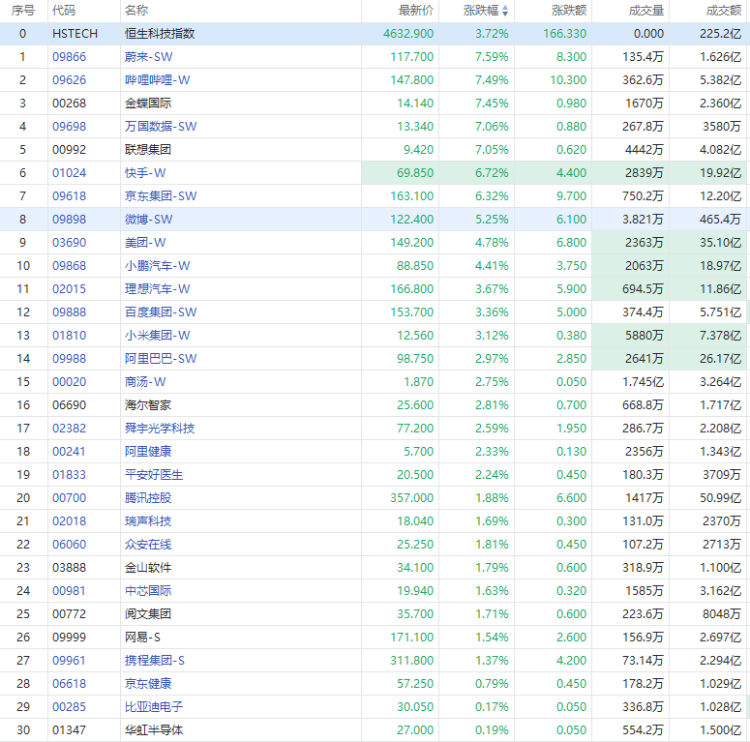Image resolution: width=750 pixels, height=742 pixels.
Task: Click price 171.100 of 网易-S
Action: (x=412, y=637)
